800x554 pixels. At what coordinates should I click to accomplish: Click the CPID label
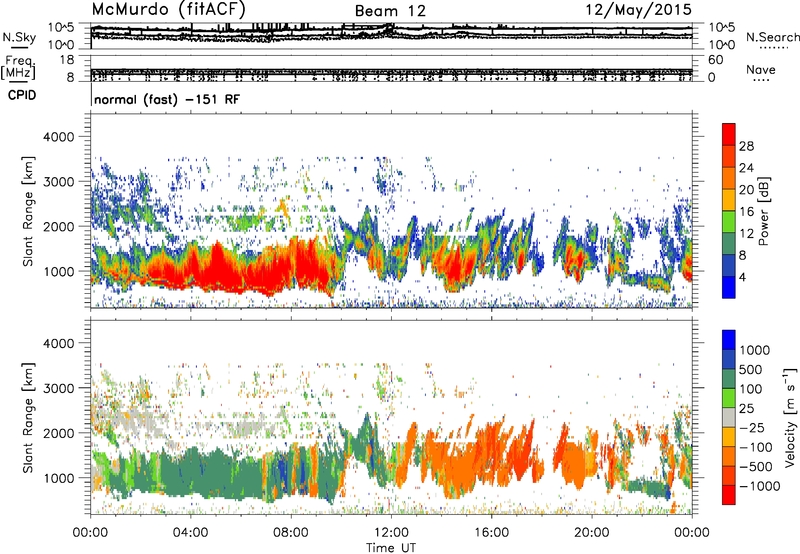pyautogui.click(x=22, y=95)
